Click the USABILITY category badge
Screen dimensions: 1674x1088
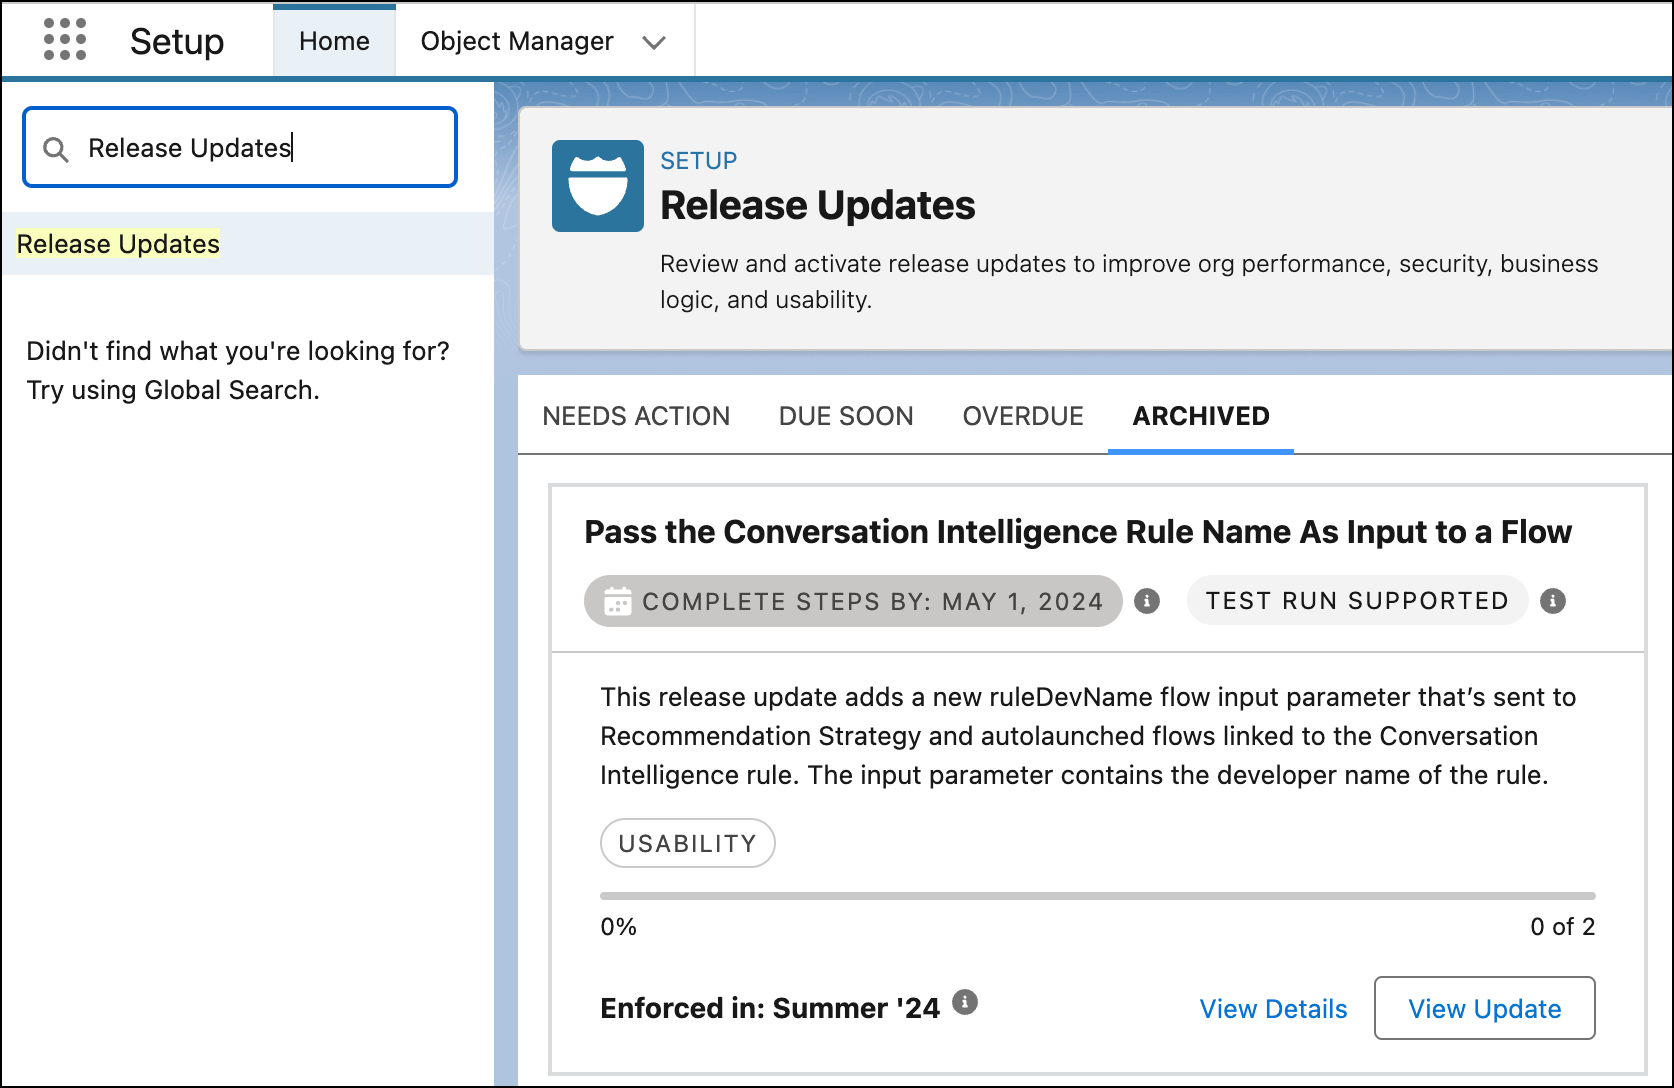click(x=688, y=843)
